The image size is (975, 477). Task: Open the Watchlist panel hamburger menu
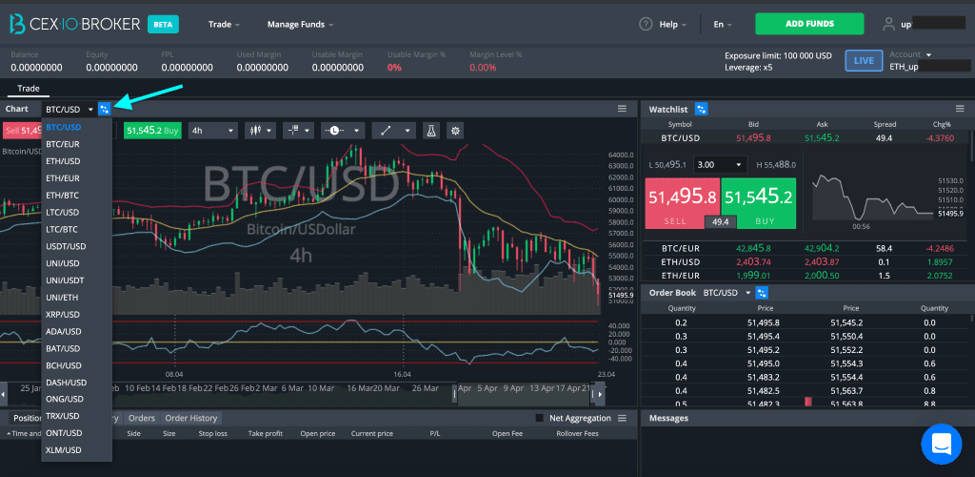pyautogui.click(x=960, y=109)
